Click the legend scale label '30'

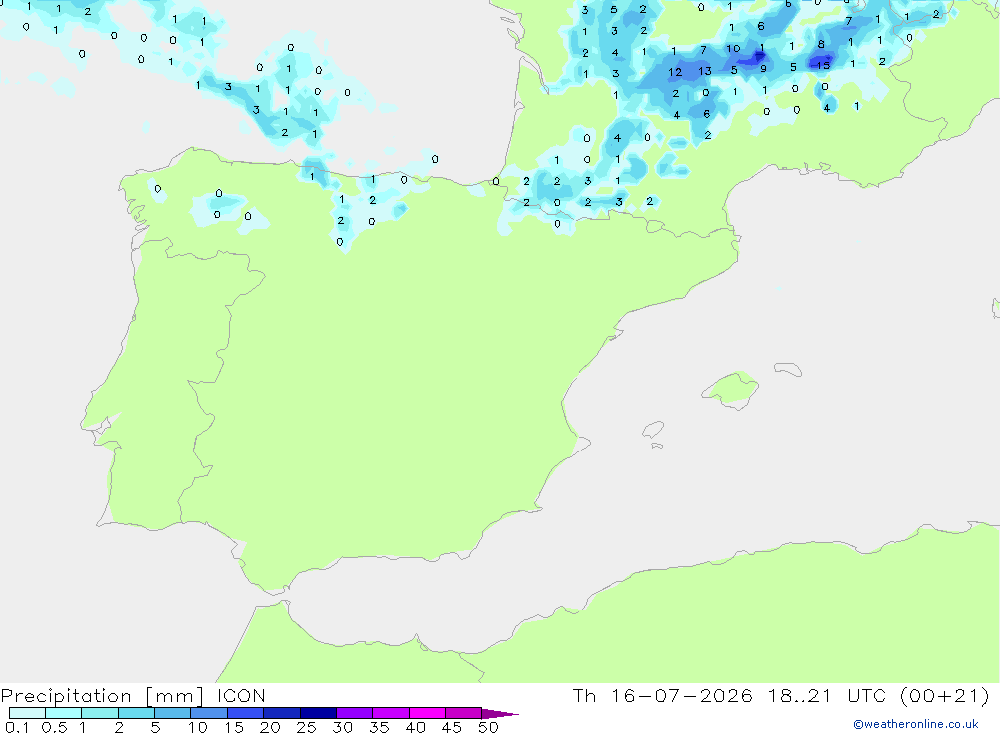tap(343, 727)
